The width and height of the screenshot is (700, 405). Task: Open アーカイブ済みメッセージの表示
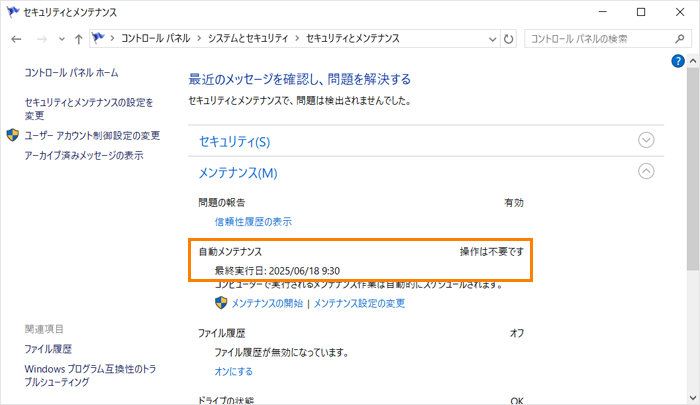coord(84,155)
